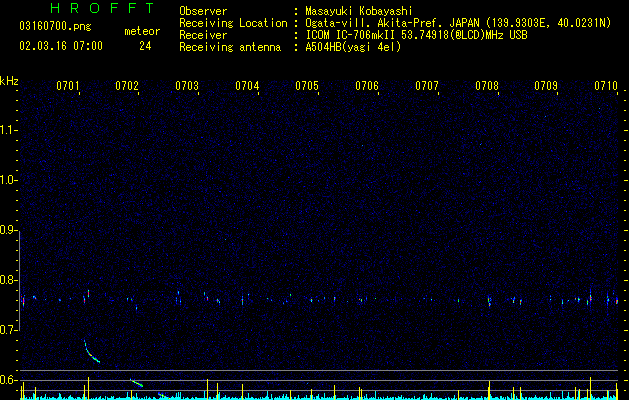Screen dimensions: 629x400
Task: Click the 0706 time marker
Action: 367,86
